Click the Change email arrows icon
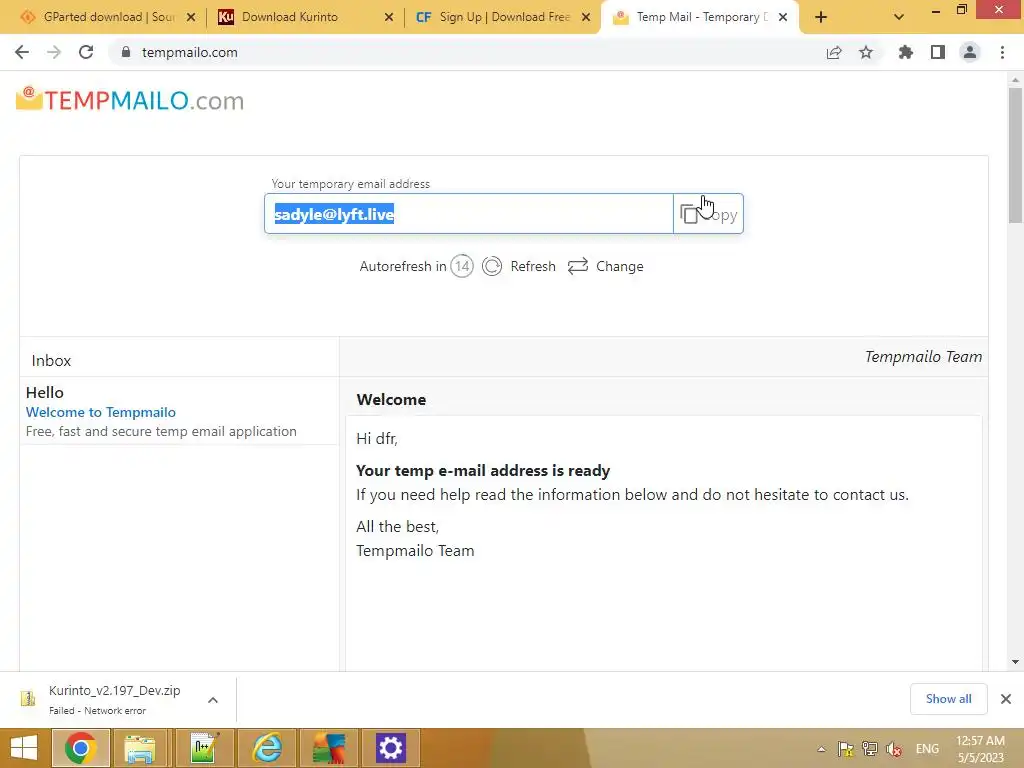1024x768 pixels. [x=578, y=266]
